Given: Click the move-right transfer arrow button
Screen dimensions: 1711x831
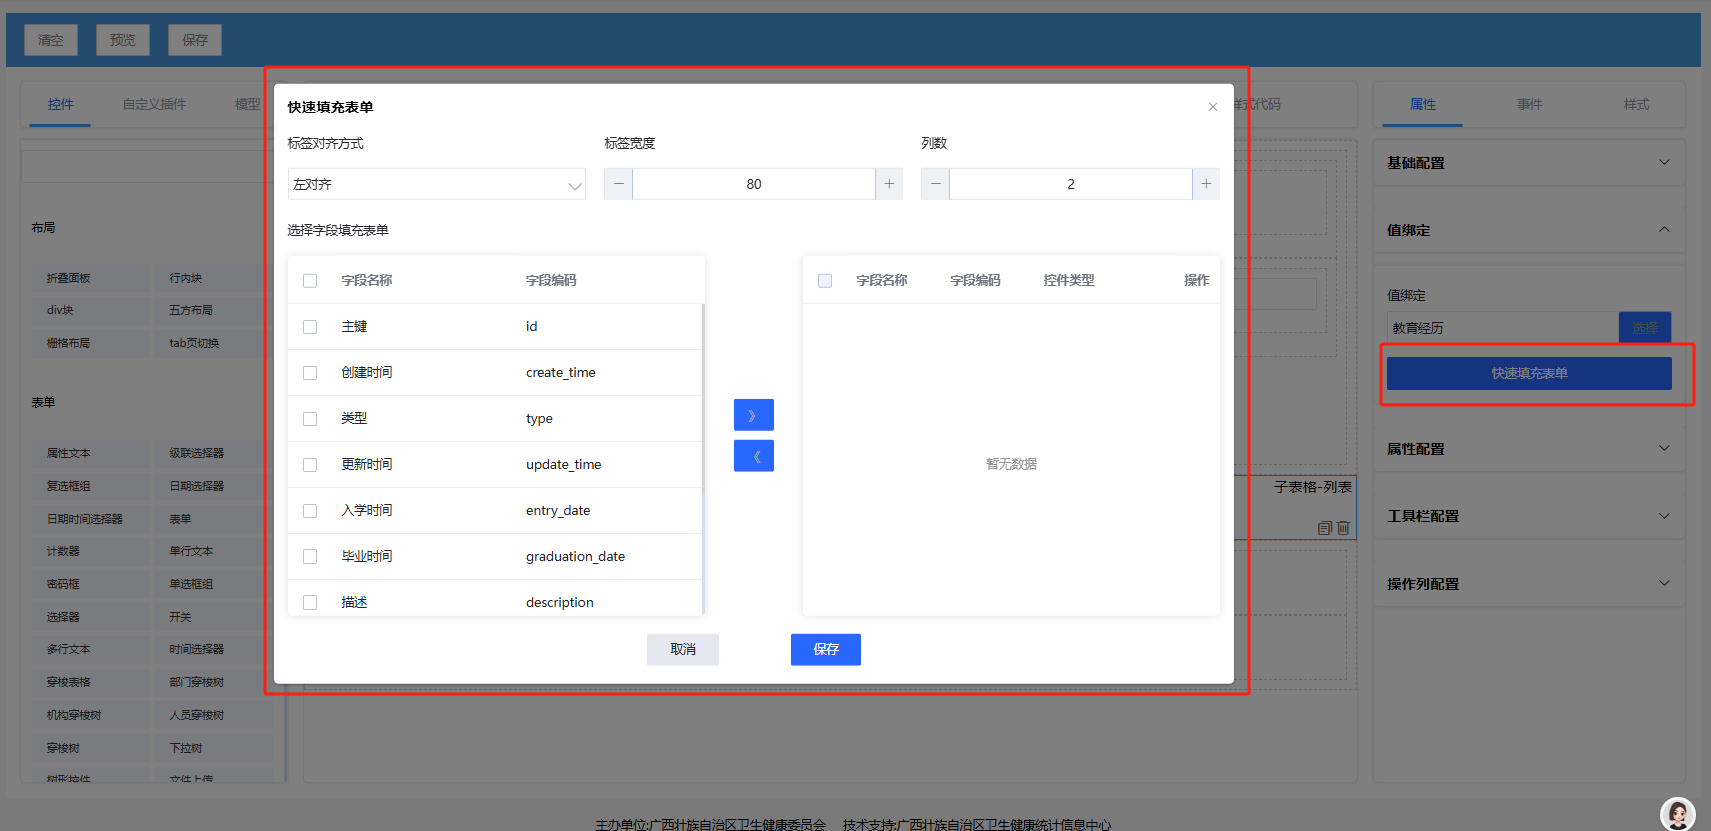Looking at the screenshot, I should 753,415.
